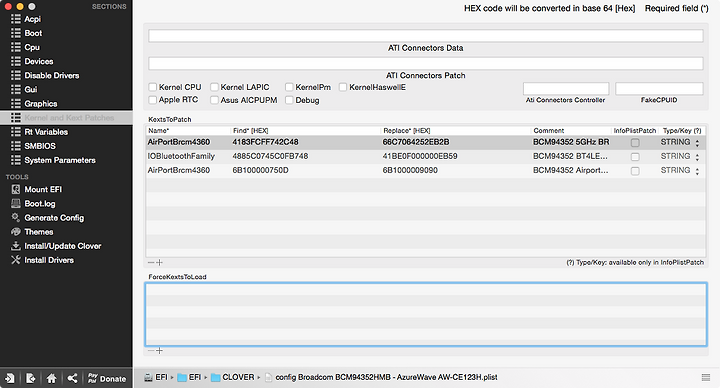
Task: Open Rt Variables section
Action: coord(46,132)
